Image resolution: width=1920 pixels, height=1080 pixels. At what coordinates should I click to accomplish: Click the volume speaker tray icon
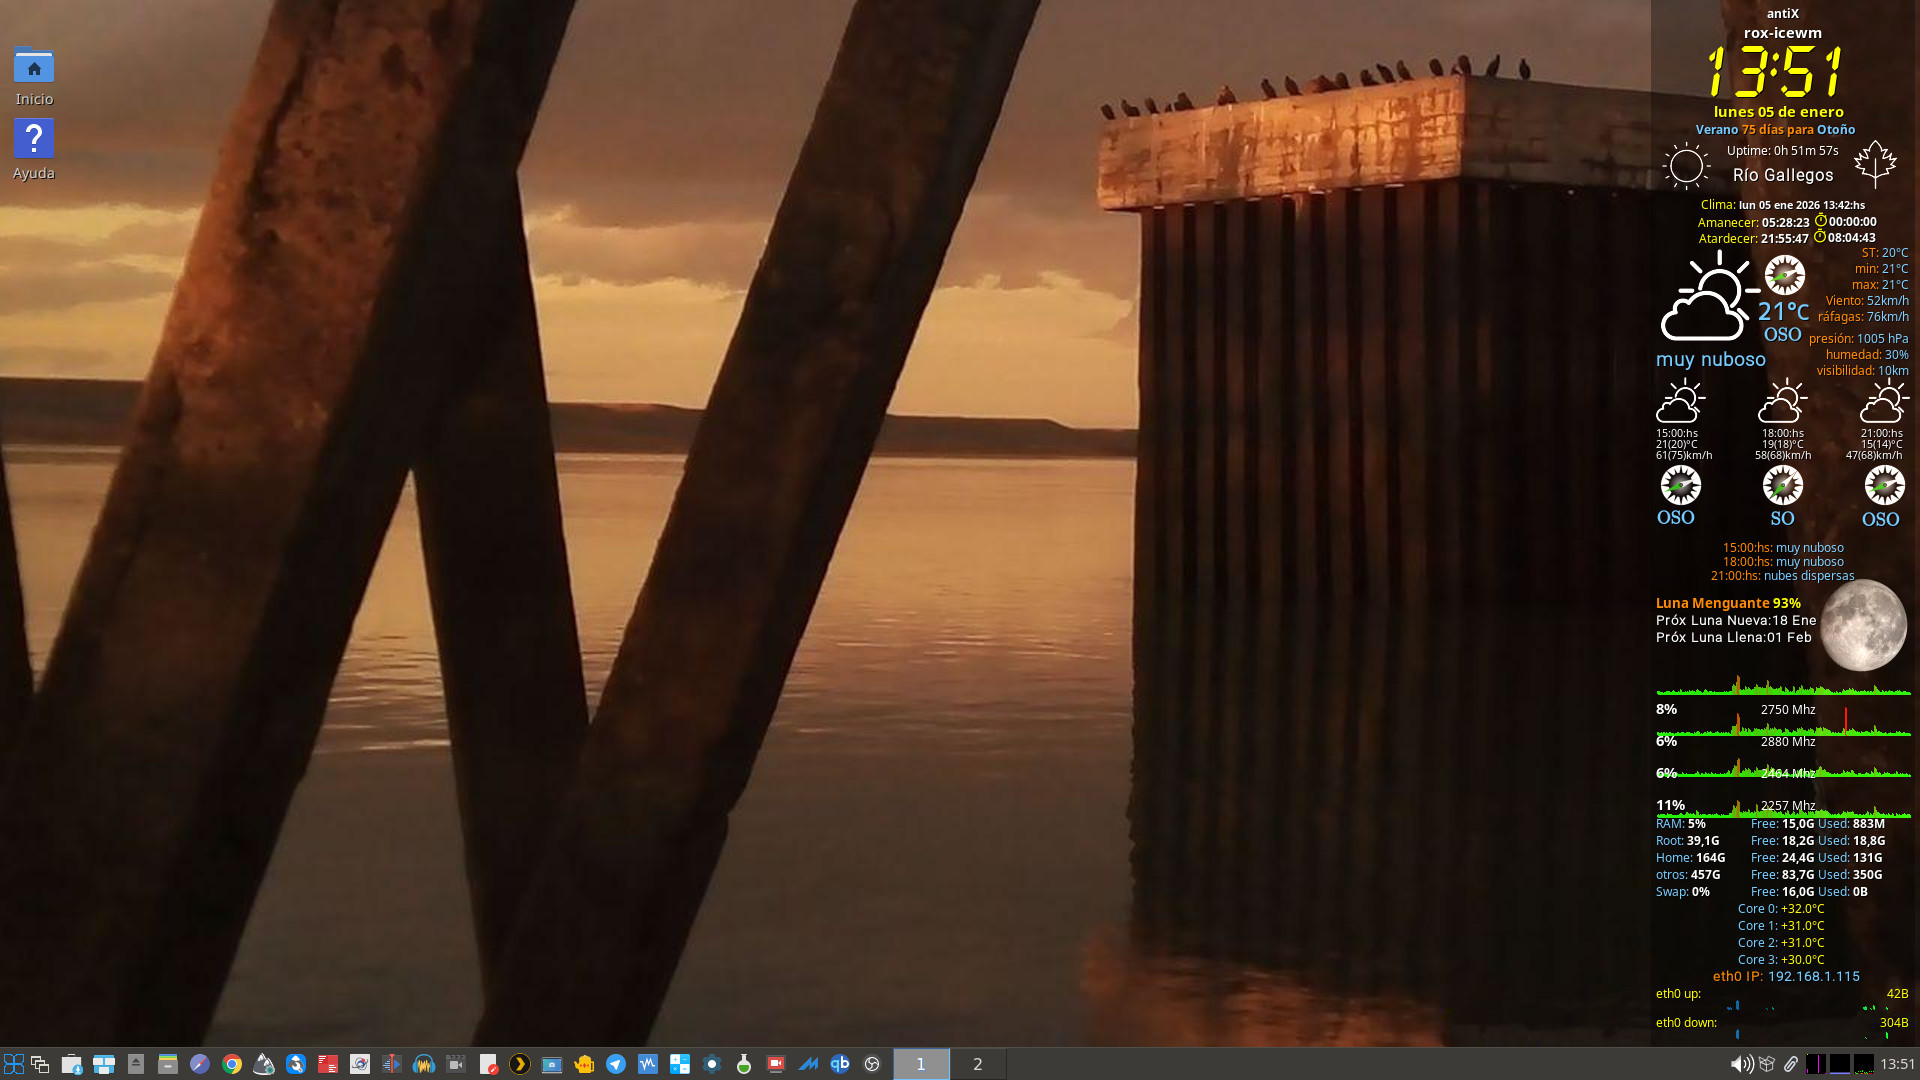click(1741, 1064)
